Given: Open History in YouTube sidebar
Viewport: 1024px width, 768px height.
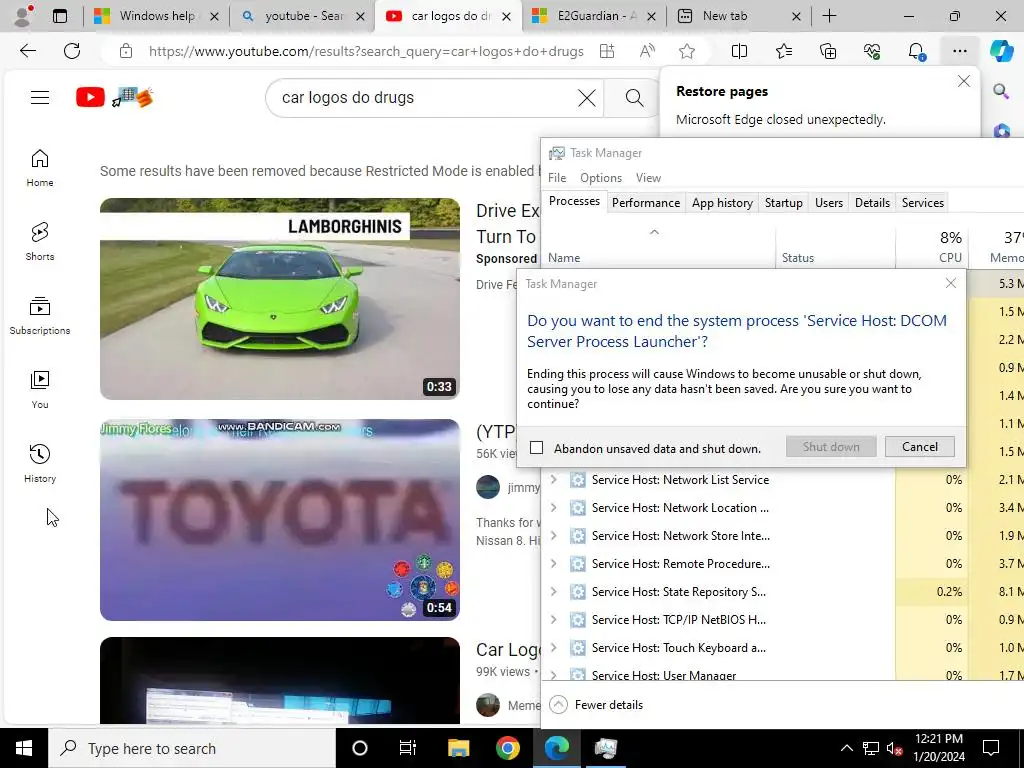Looking at the screenshot, I should [40, 464].
